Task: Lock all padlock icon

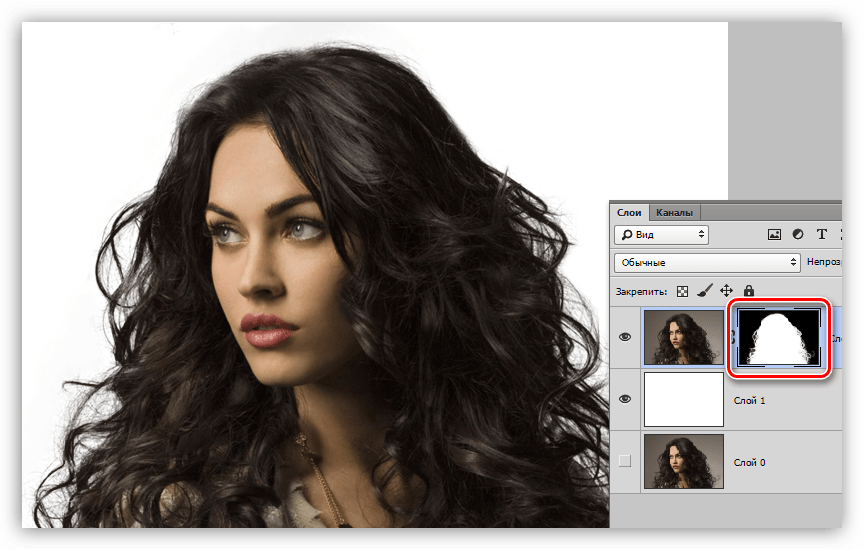Action: 749,291
